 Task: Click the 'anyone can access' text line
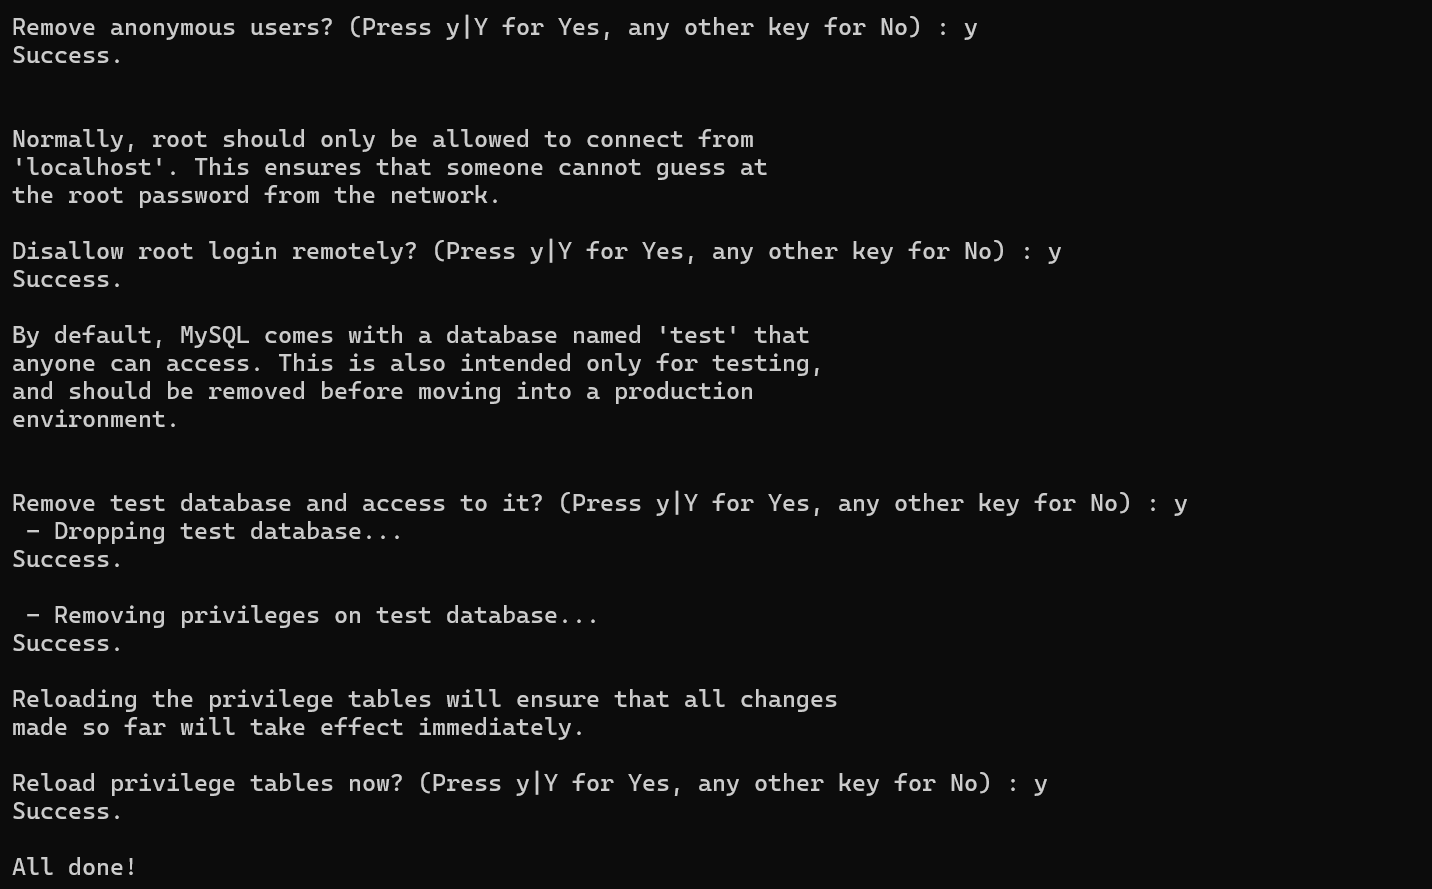(417, 363)
